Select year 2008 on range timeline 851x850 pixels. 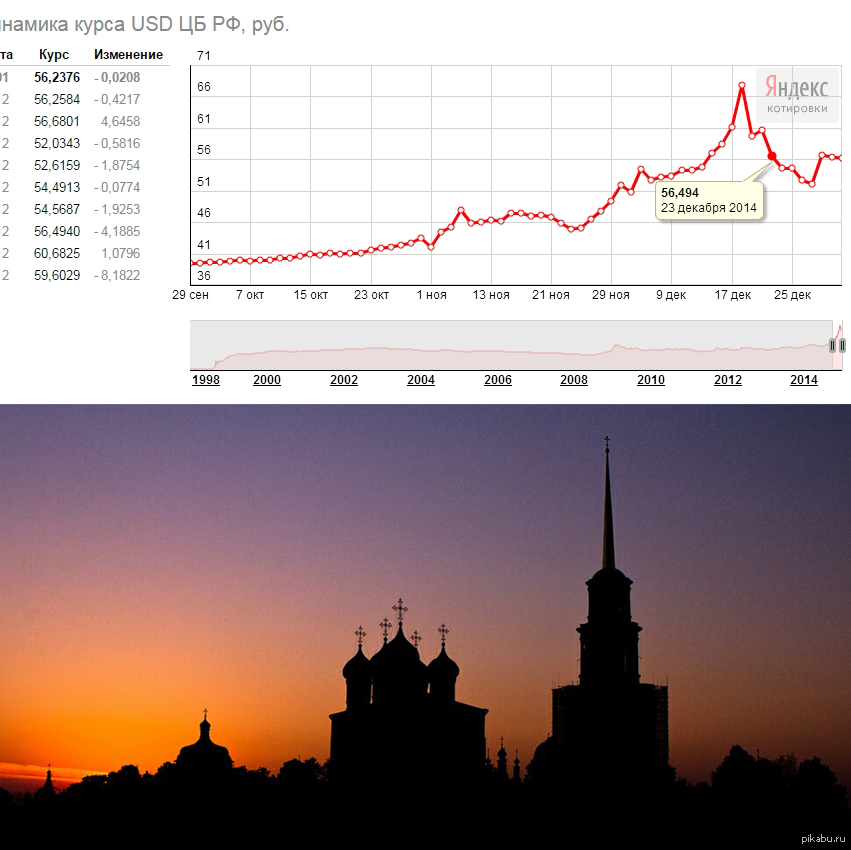click(x=574, y=380)
